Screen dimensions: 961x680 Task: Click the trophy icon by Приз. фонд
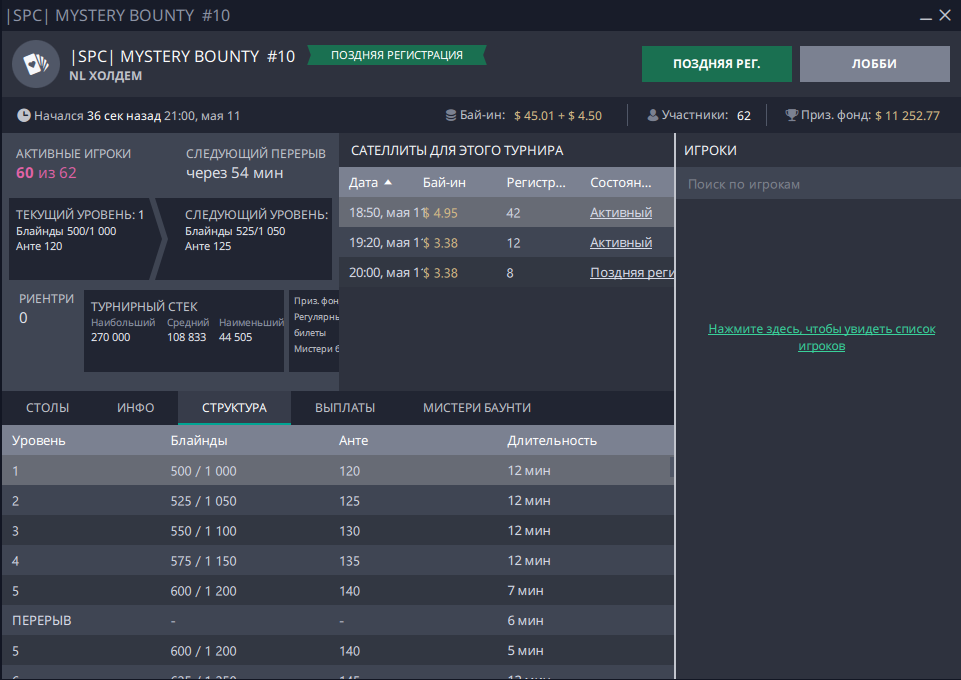point(791,116)
